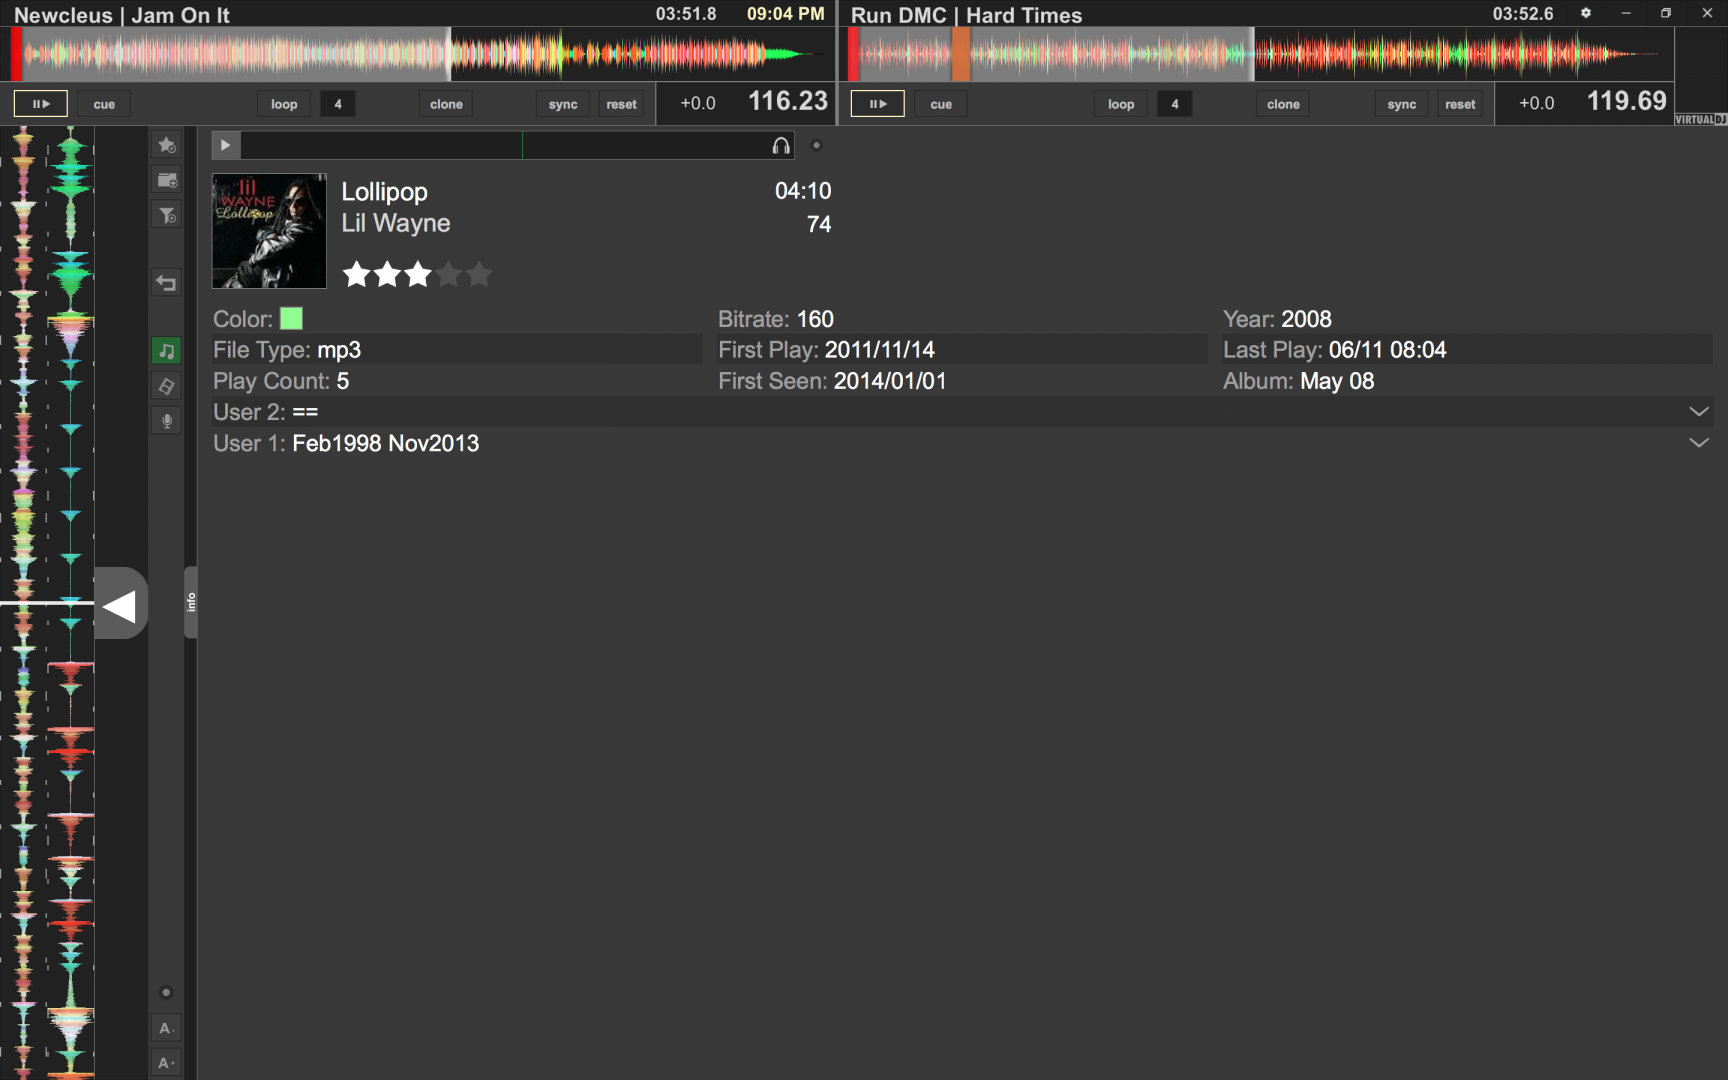Click the Play Count field value 5

343,381
